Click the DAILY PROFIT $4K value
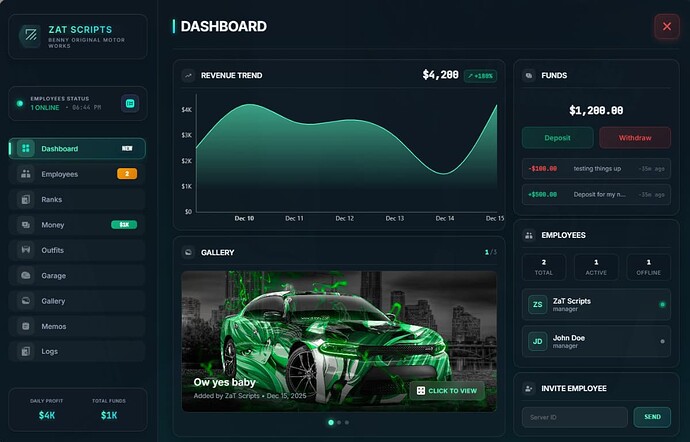The width and height of the screenshot is (690, 442). (47, 415)
